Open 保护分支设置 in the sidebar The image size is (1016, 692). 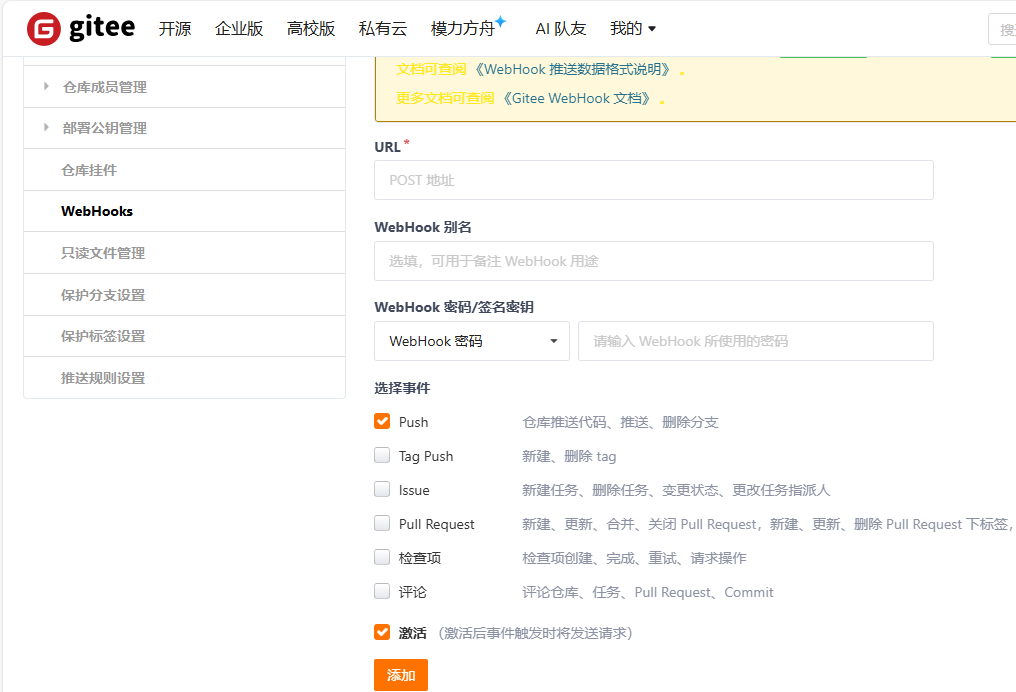pos(184,295)
